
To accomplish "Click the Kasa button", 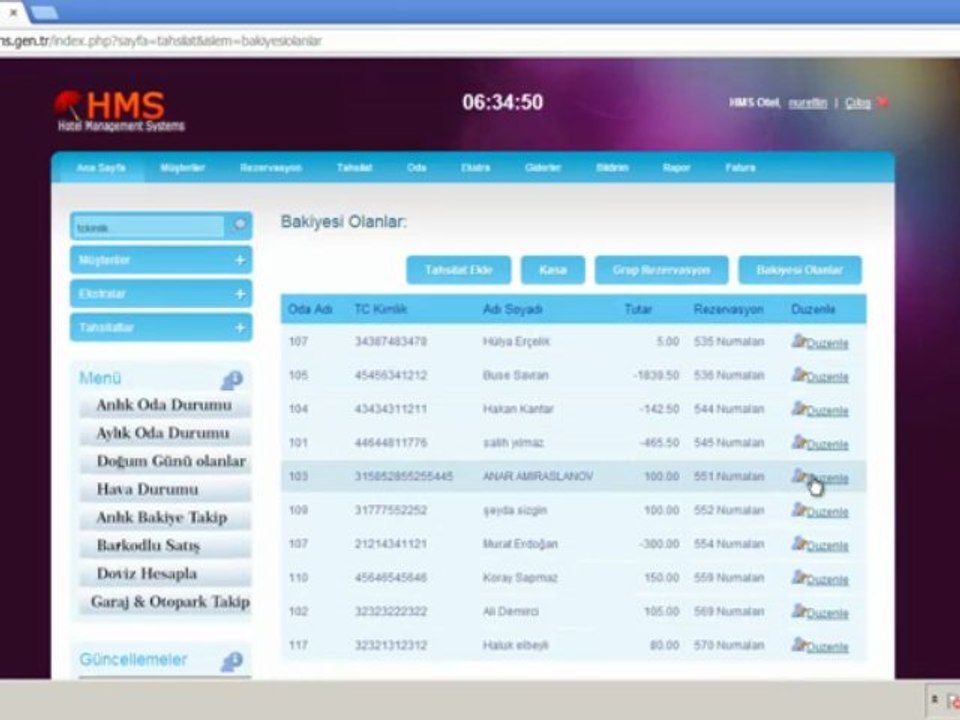I will pos(553,270).
